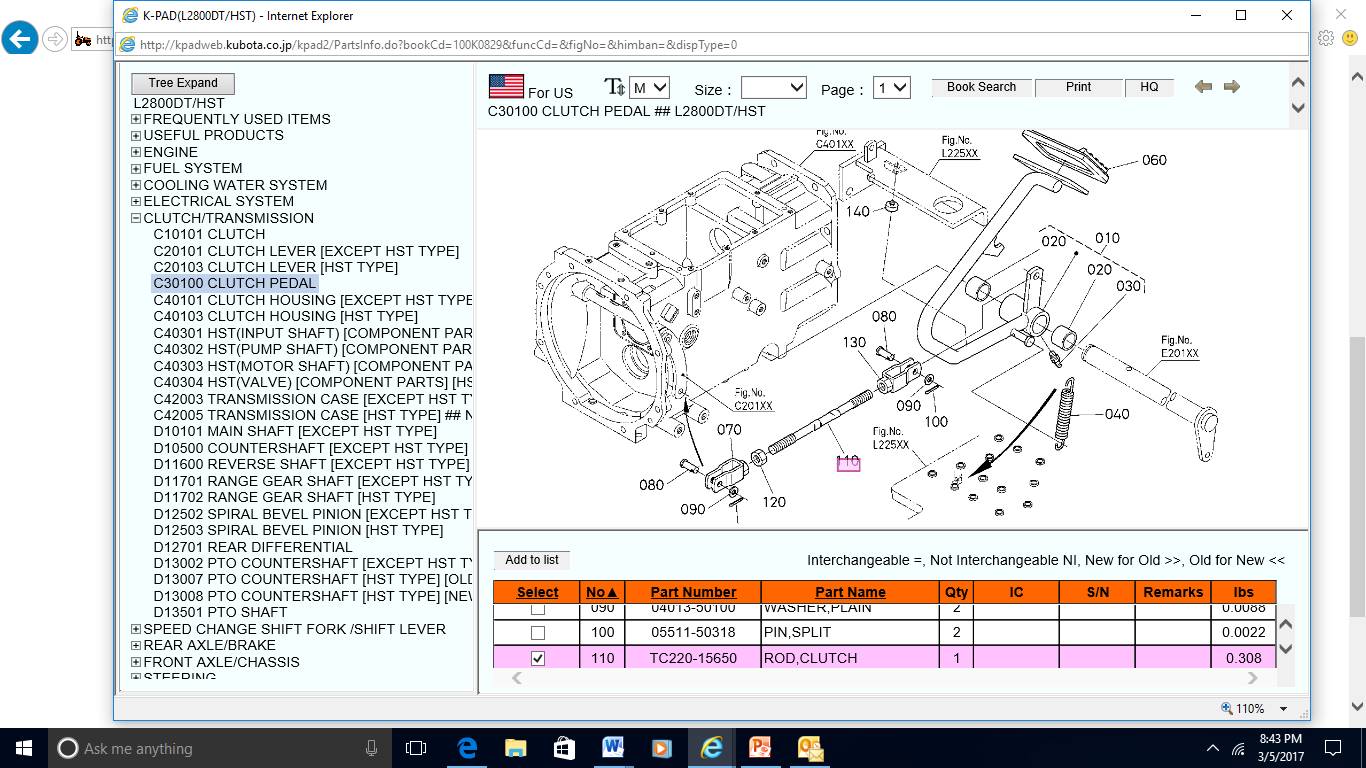Open D12701 REAR DIFFERENTIAL in the tree
This screenshot has width=1366, height=768.
pos(252,547)
